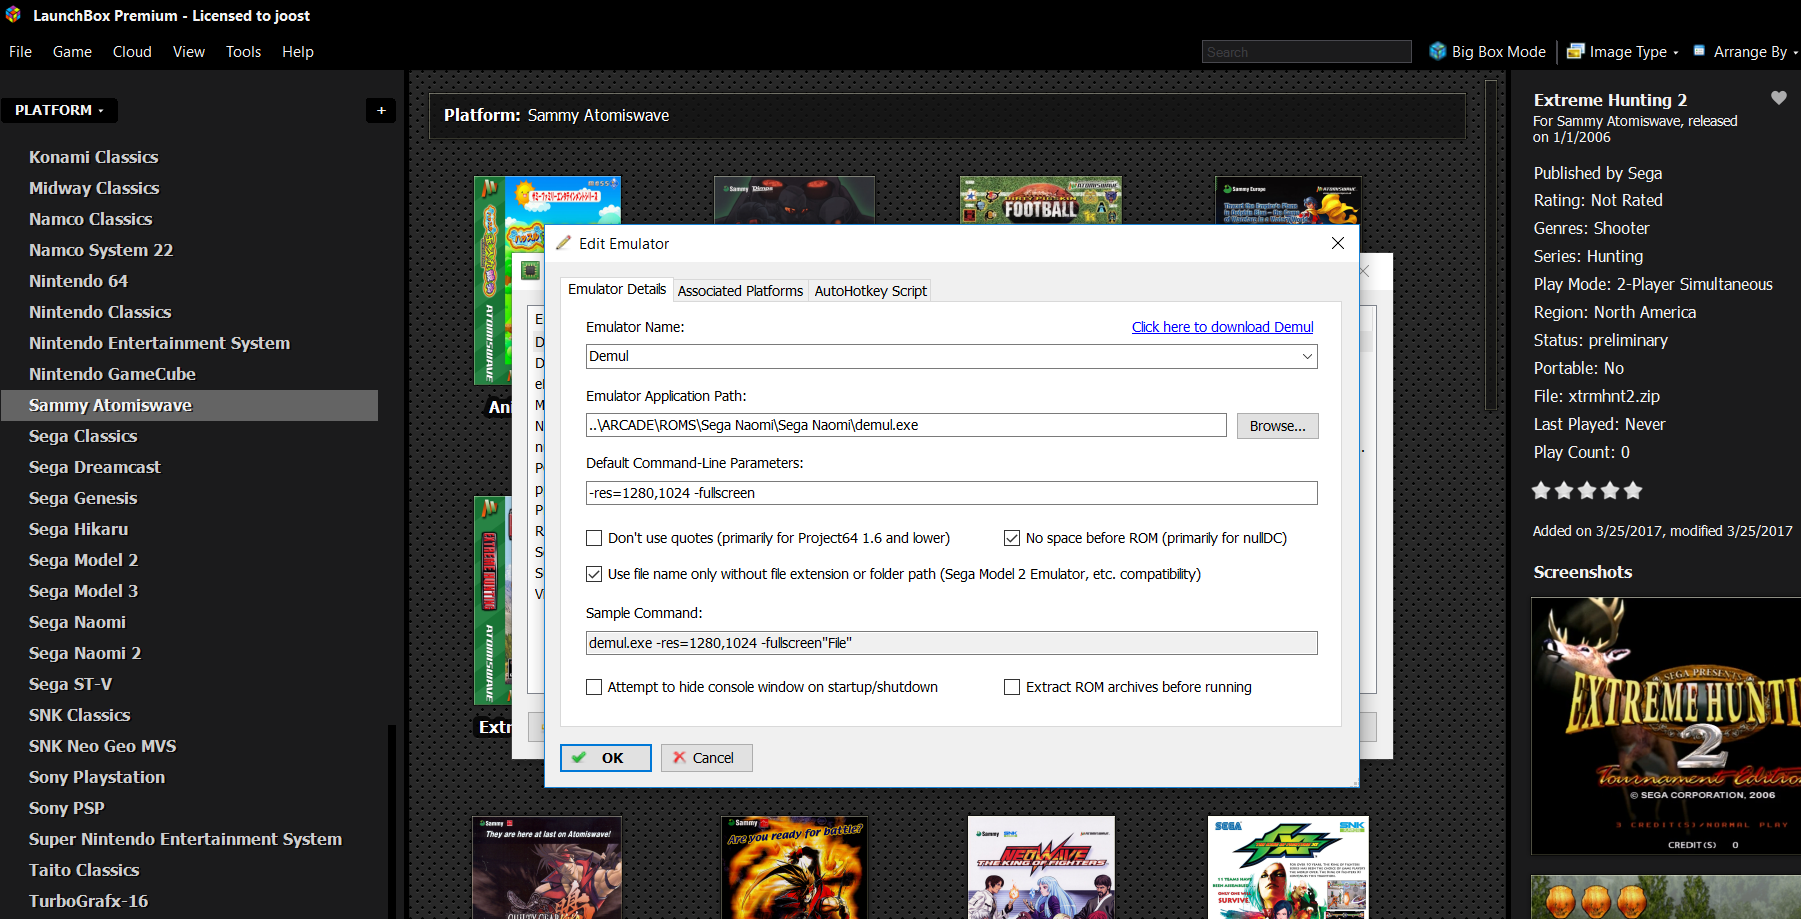
Task: Select the Emulator Details tab
Action: tap(617, 289)
